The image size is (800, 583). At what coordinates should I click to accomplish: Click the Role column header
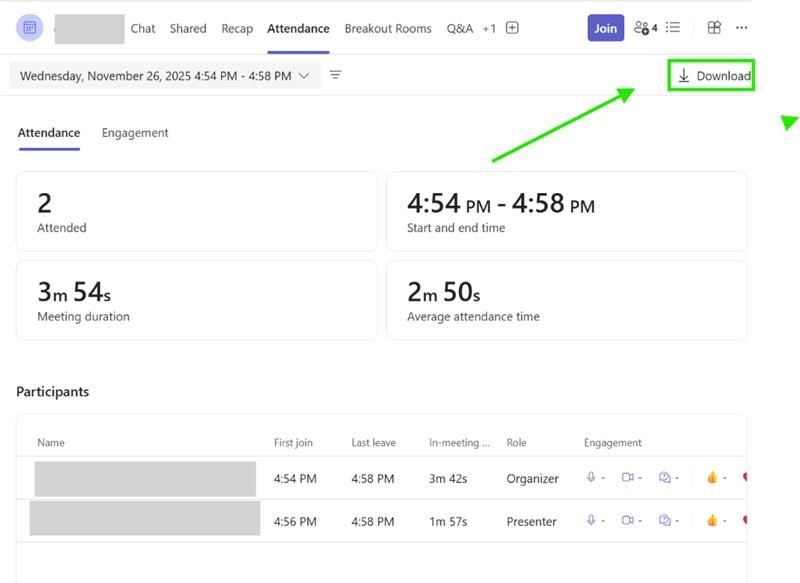(516, 442)
